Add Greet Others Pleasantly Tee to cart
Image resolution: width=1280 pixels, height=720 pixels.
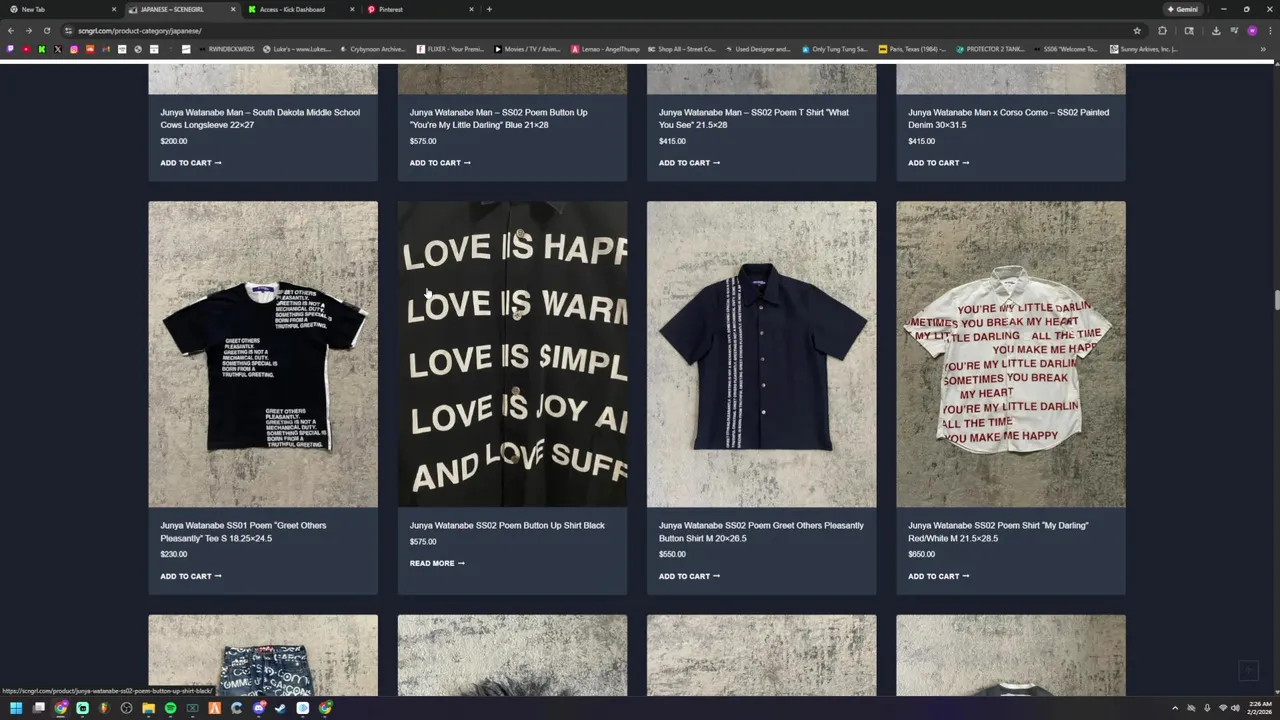(191, 576)
